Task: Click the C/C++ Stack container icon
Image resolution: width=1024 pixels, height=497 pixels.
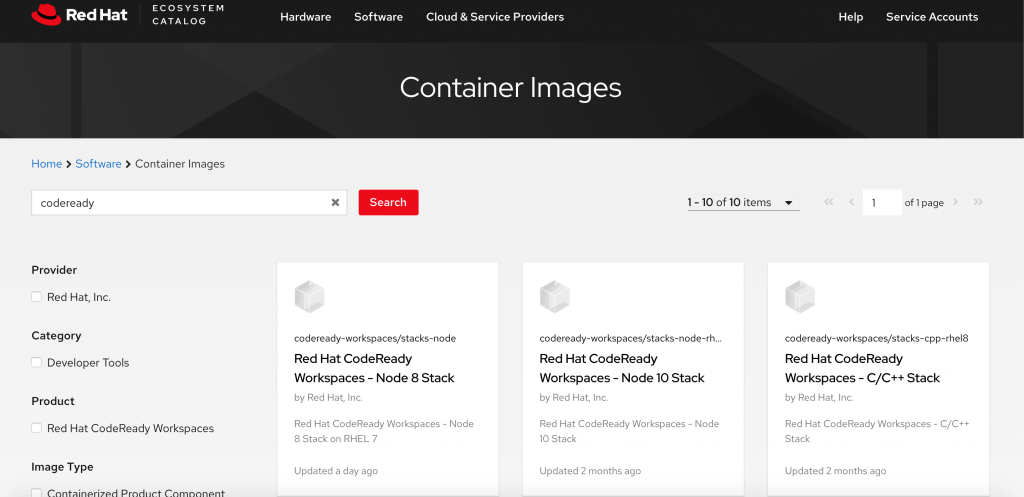Action: tap(800, 297)
